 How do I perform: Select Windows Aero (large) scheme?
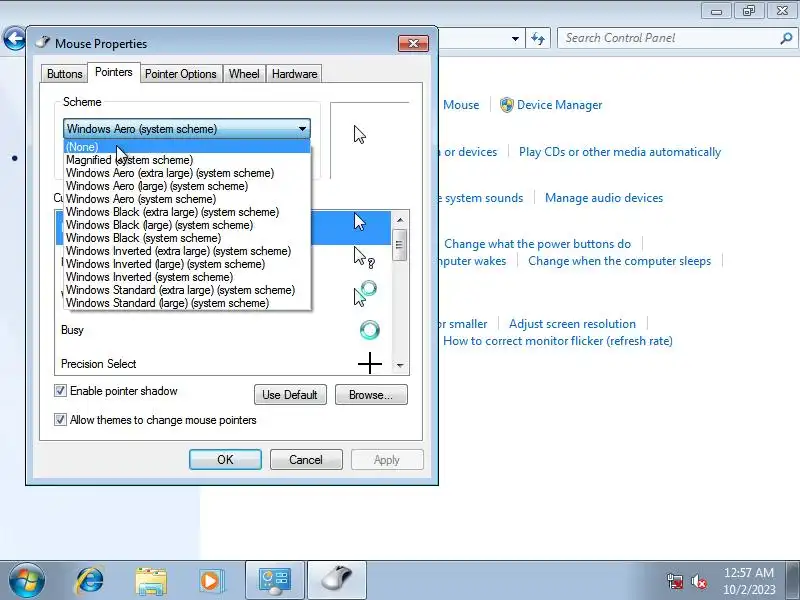point(187,186)
